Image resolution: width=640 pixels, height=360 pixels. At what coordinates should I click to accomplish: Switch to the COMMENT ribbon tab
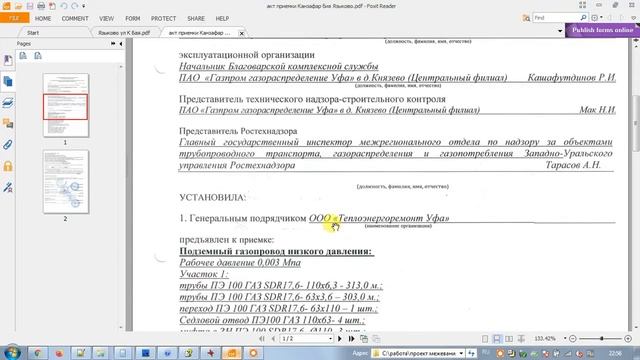coord(75,19)
